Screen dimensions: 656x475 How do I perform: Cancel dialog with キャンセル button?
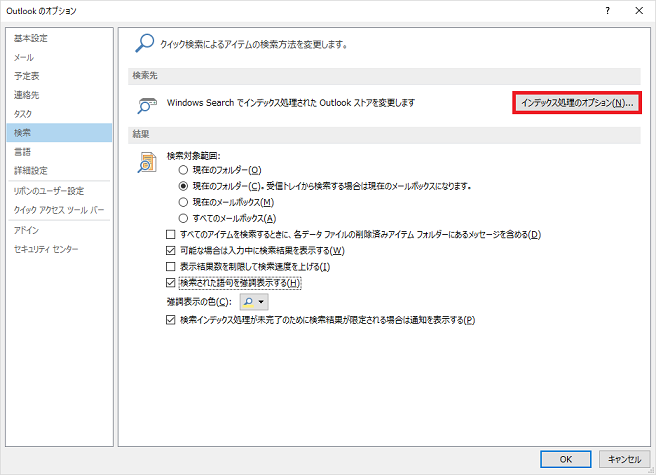[624, 459]
